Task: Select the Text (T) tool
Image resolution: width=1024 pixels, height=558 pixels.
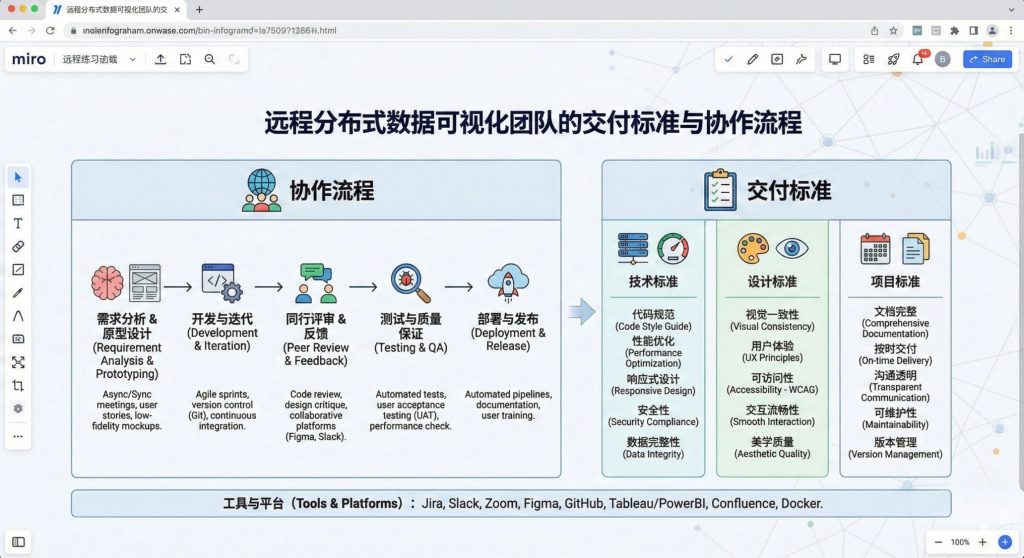Action: pyautogui.click(x=18, y=223)
